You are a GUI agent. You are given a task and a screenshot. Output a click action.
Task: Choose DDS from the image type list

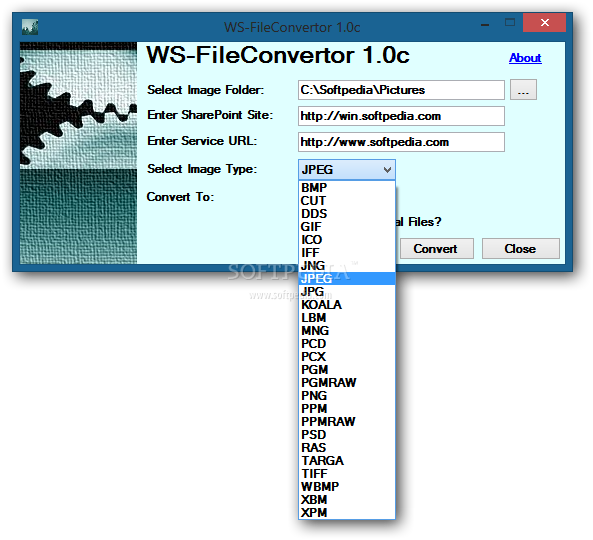347,214
